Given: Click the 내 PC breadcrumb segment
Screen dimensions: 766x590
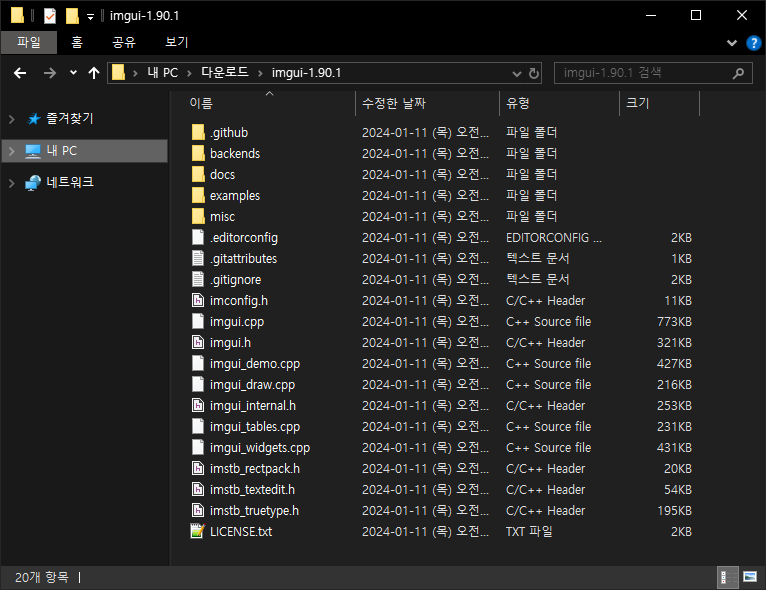Looking at the screenshot, I should coord(163,73).
